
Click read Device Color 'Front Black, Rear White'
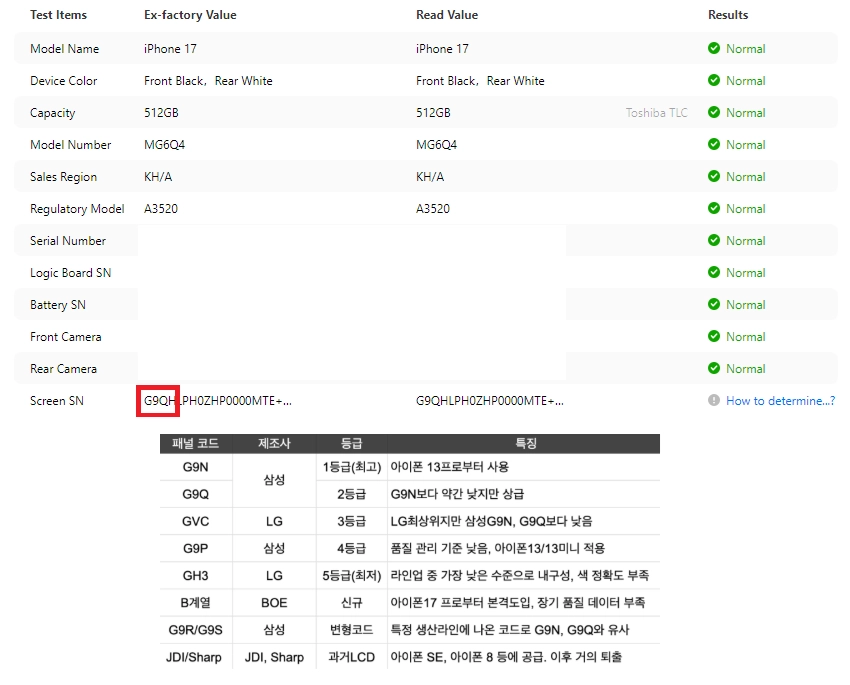tap(480, 81)
